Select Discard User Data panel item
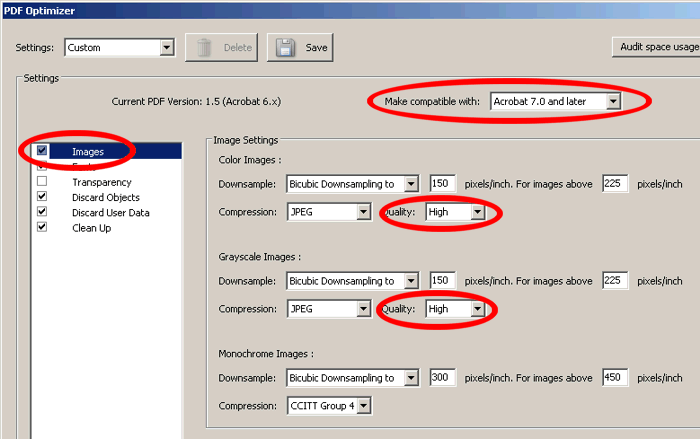The image size is (700, 439). tap(110, 212)
